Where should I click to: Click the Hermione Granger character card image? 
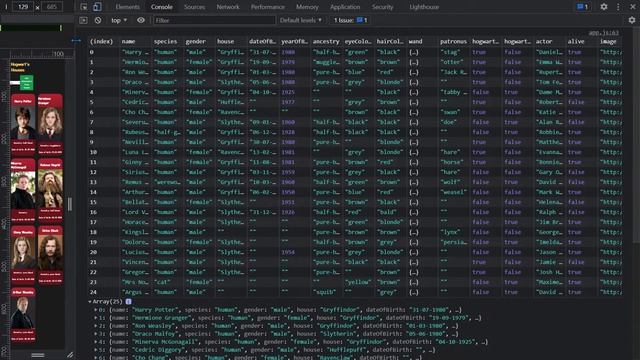[x=50, y=123]
